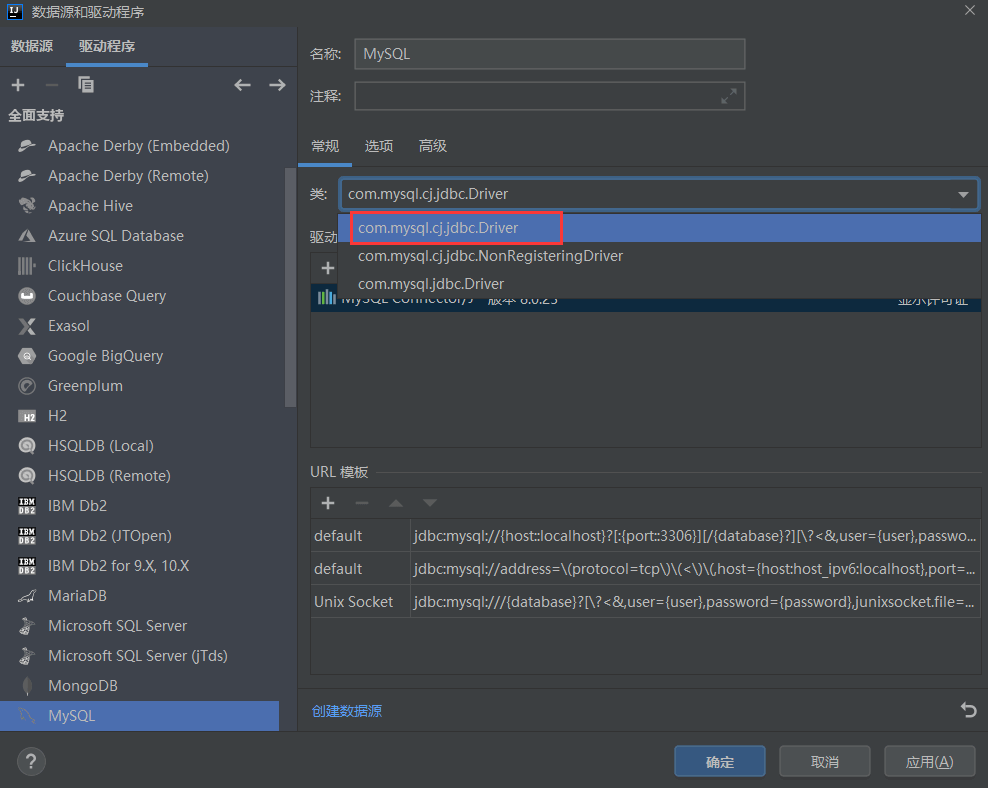Open the 类 class dropdown

963,194
